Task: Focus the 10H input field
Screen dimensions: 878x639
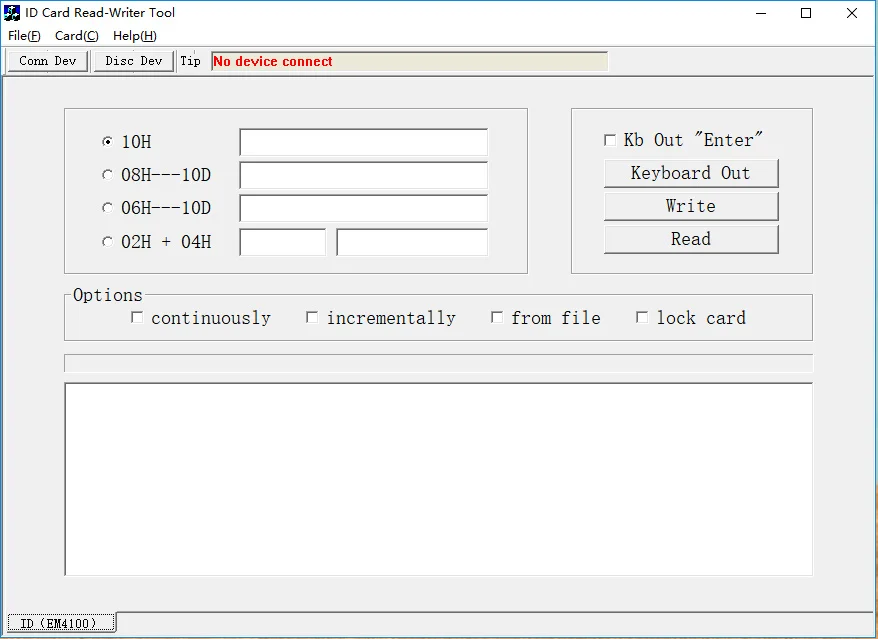Action: pyautogui.click(x=363, y=142)
